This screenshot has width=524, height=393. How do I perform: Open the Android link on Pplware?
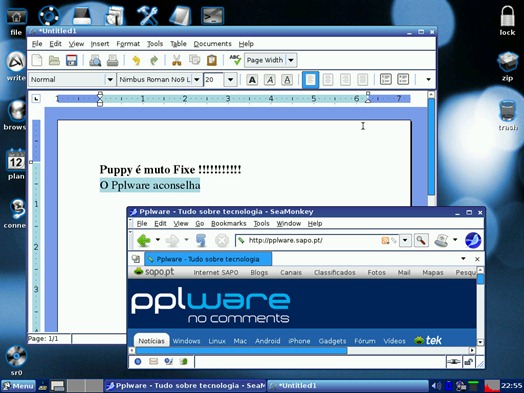click(268, 341)
